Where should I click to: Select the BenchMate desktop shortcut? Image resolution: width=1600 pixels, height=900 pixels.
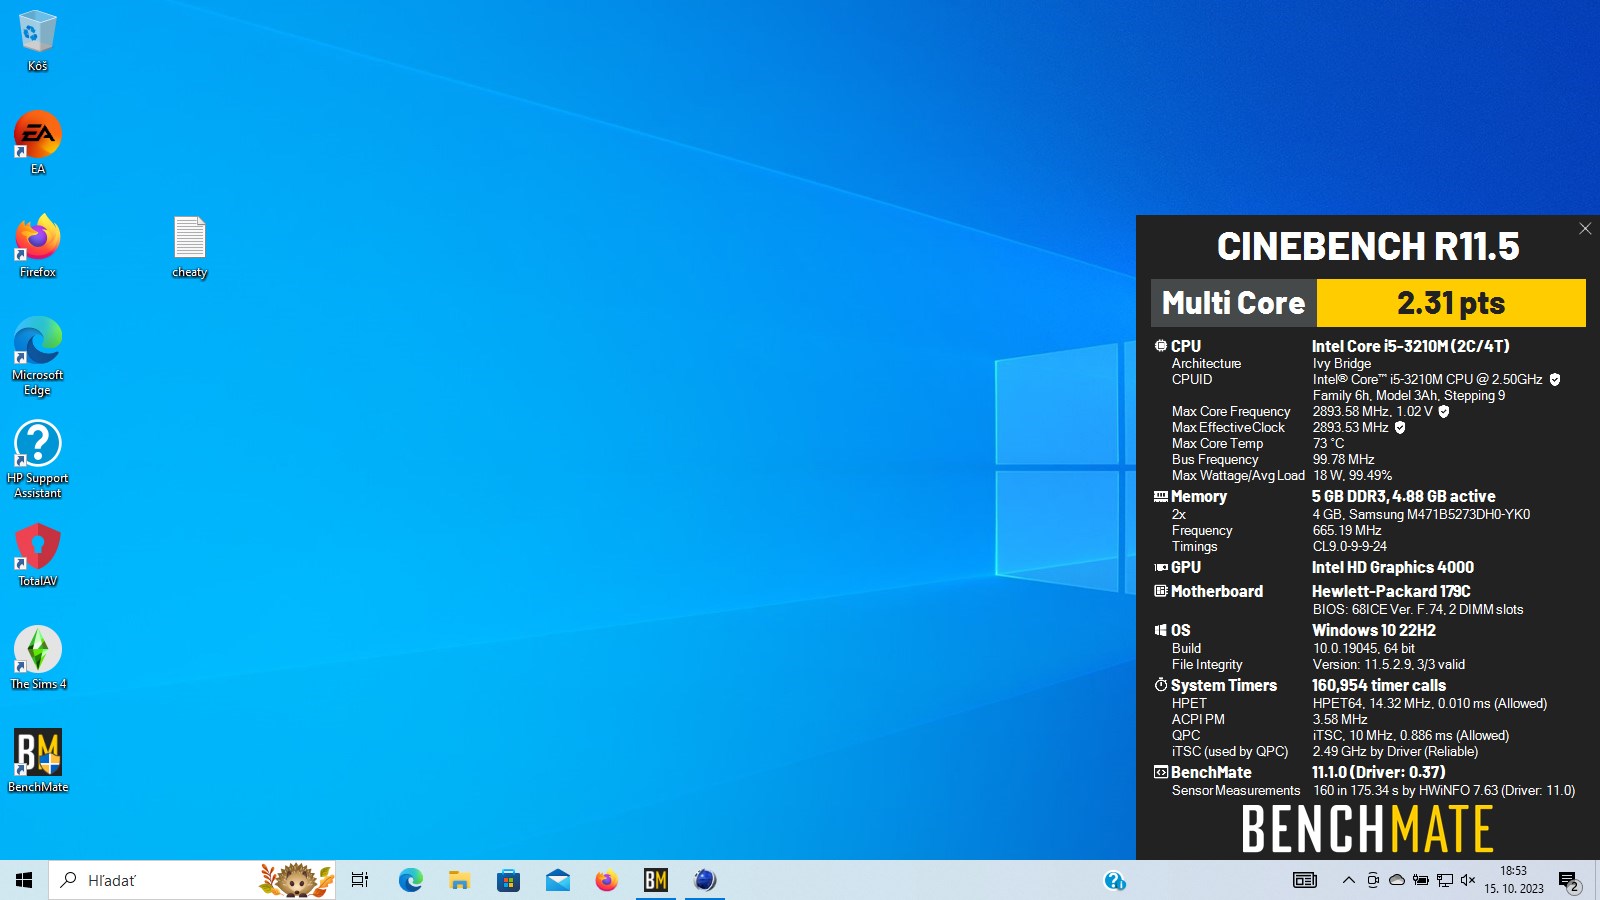(37, 761)
